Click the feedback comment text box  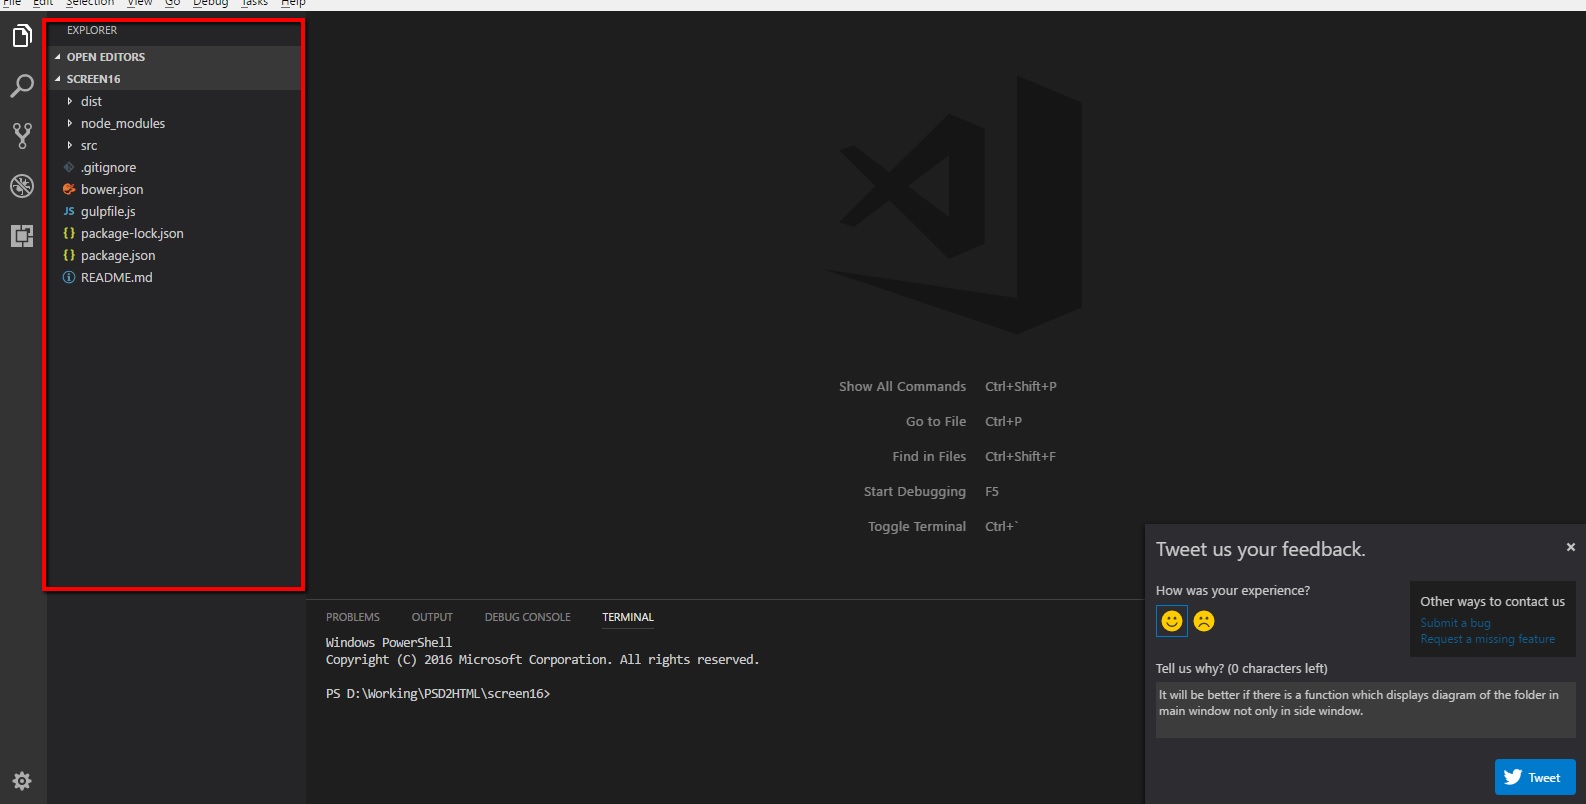pyautogui.click(x=1365, y=710)
